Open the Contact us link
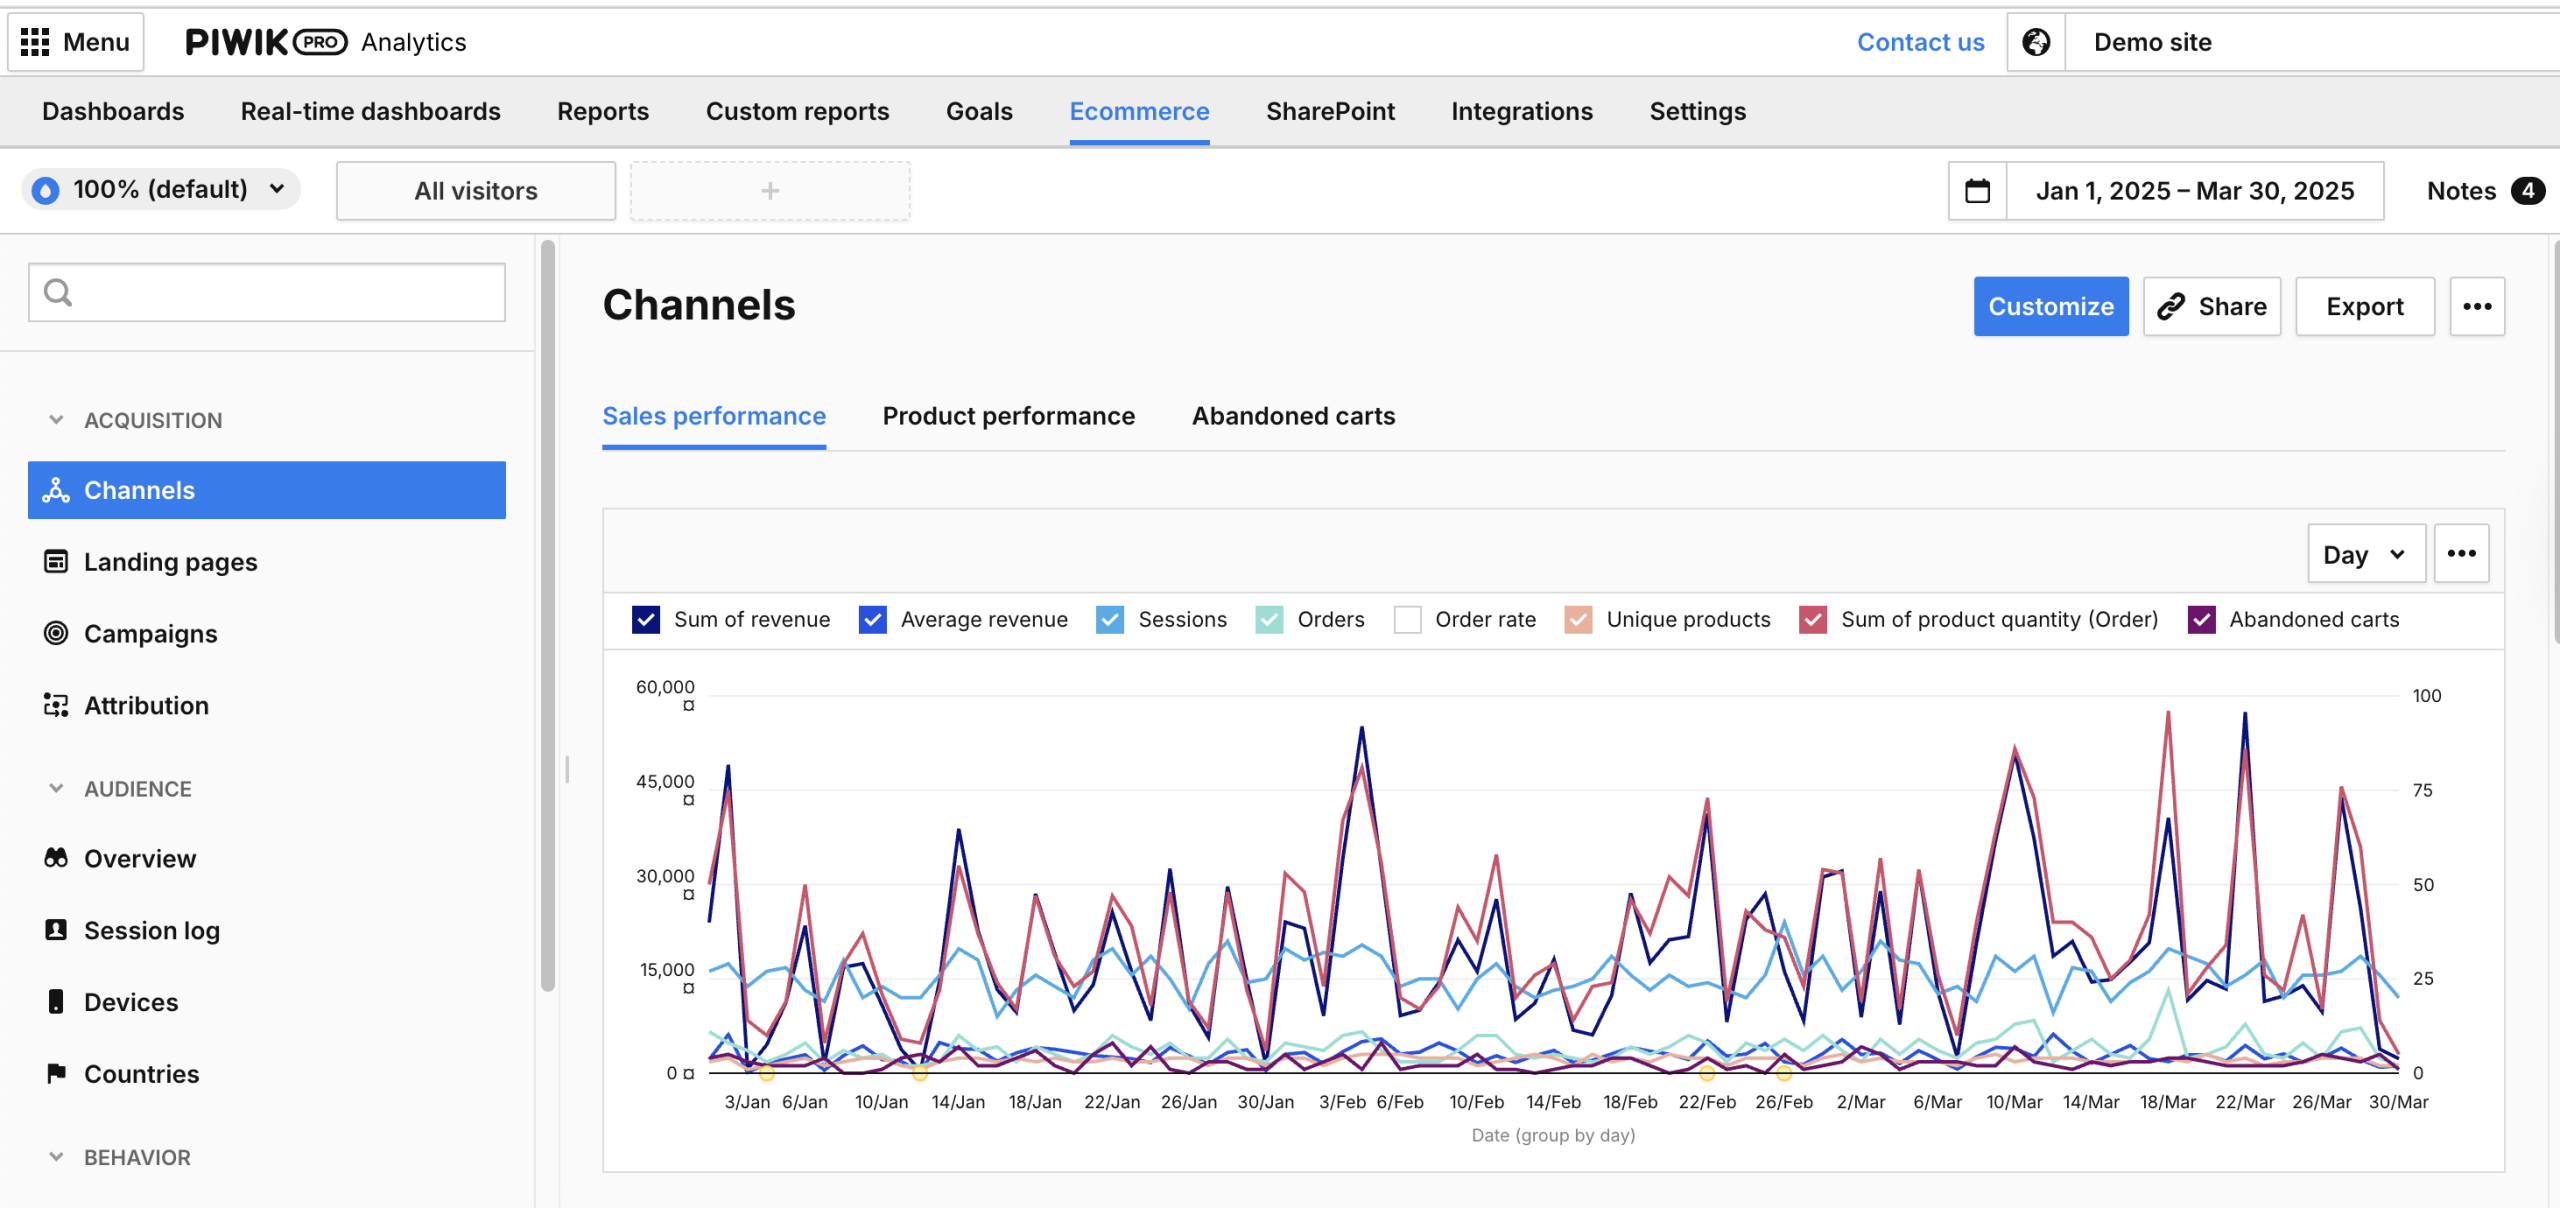The height and width of the screenshot is (1208, 2560). (1920, 41)
